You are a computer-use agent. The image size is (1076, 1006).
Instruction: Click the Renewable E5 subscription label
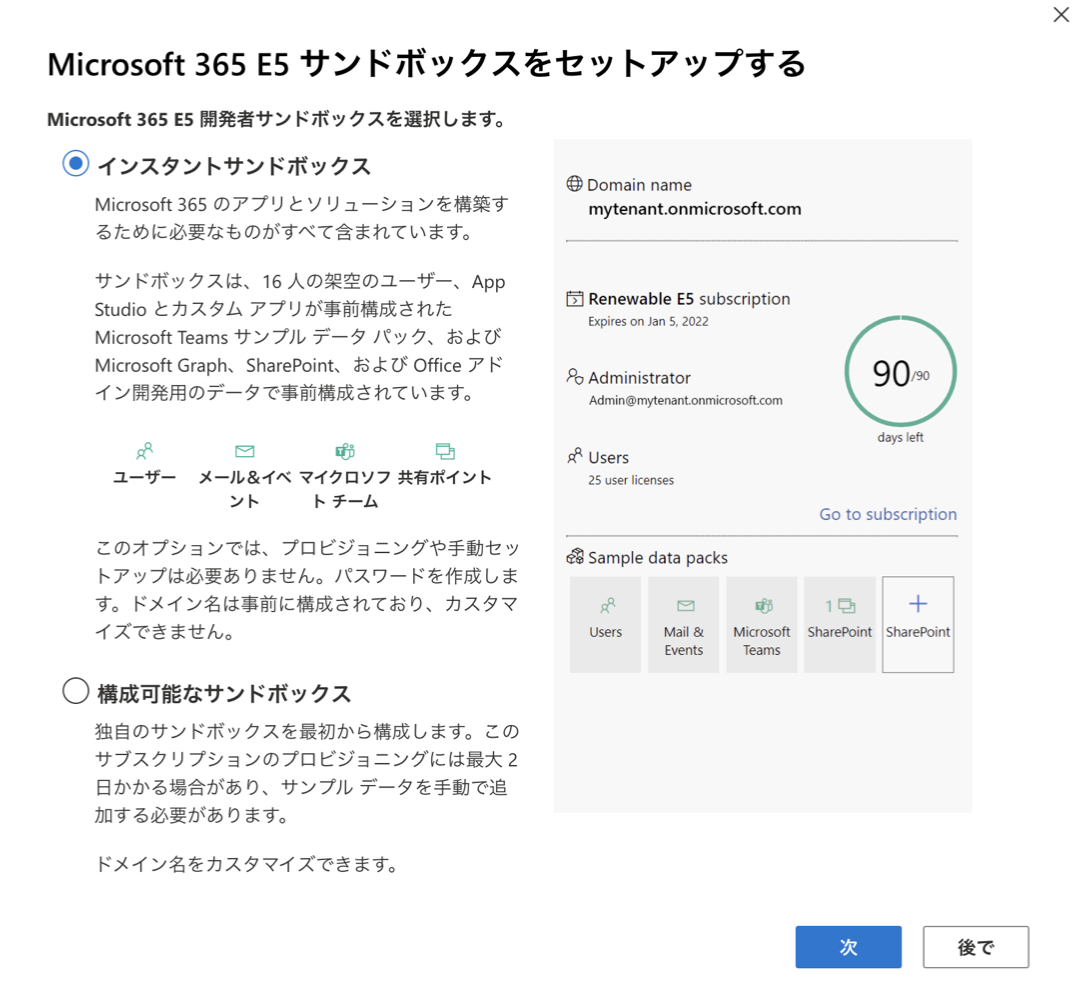(689, 299)
